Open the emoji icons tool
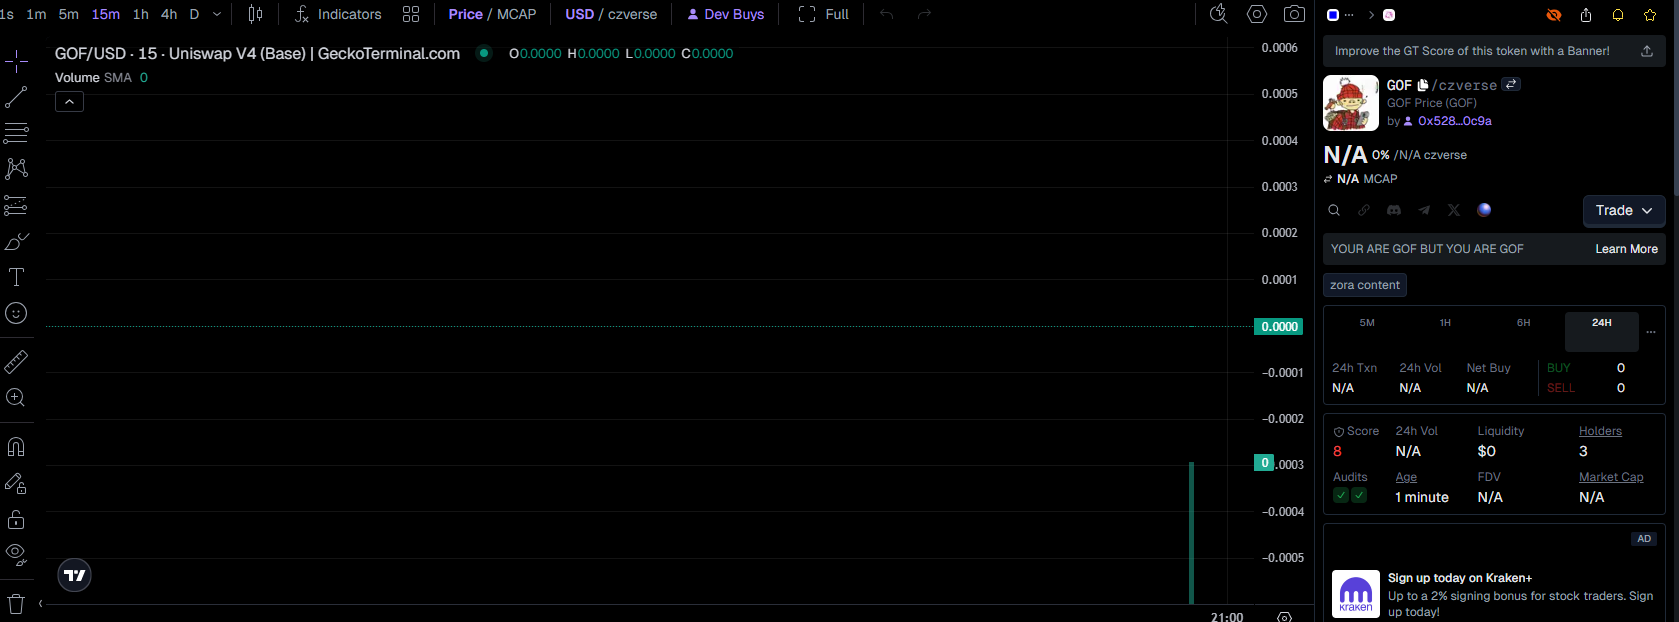 pos(16,313)
